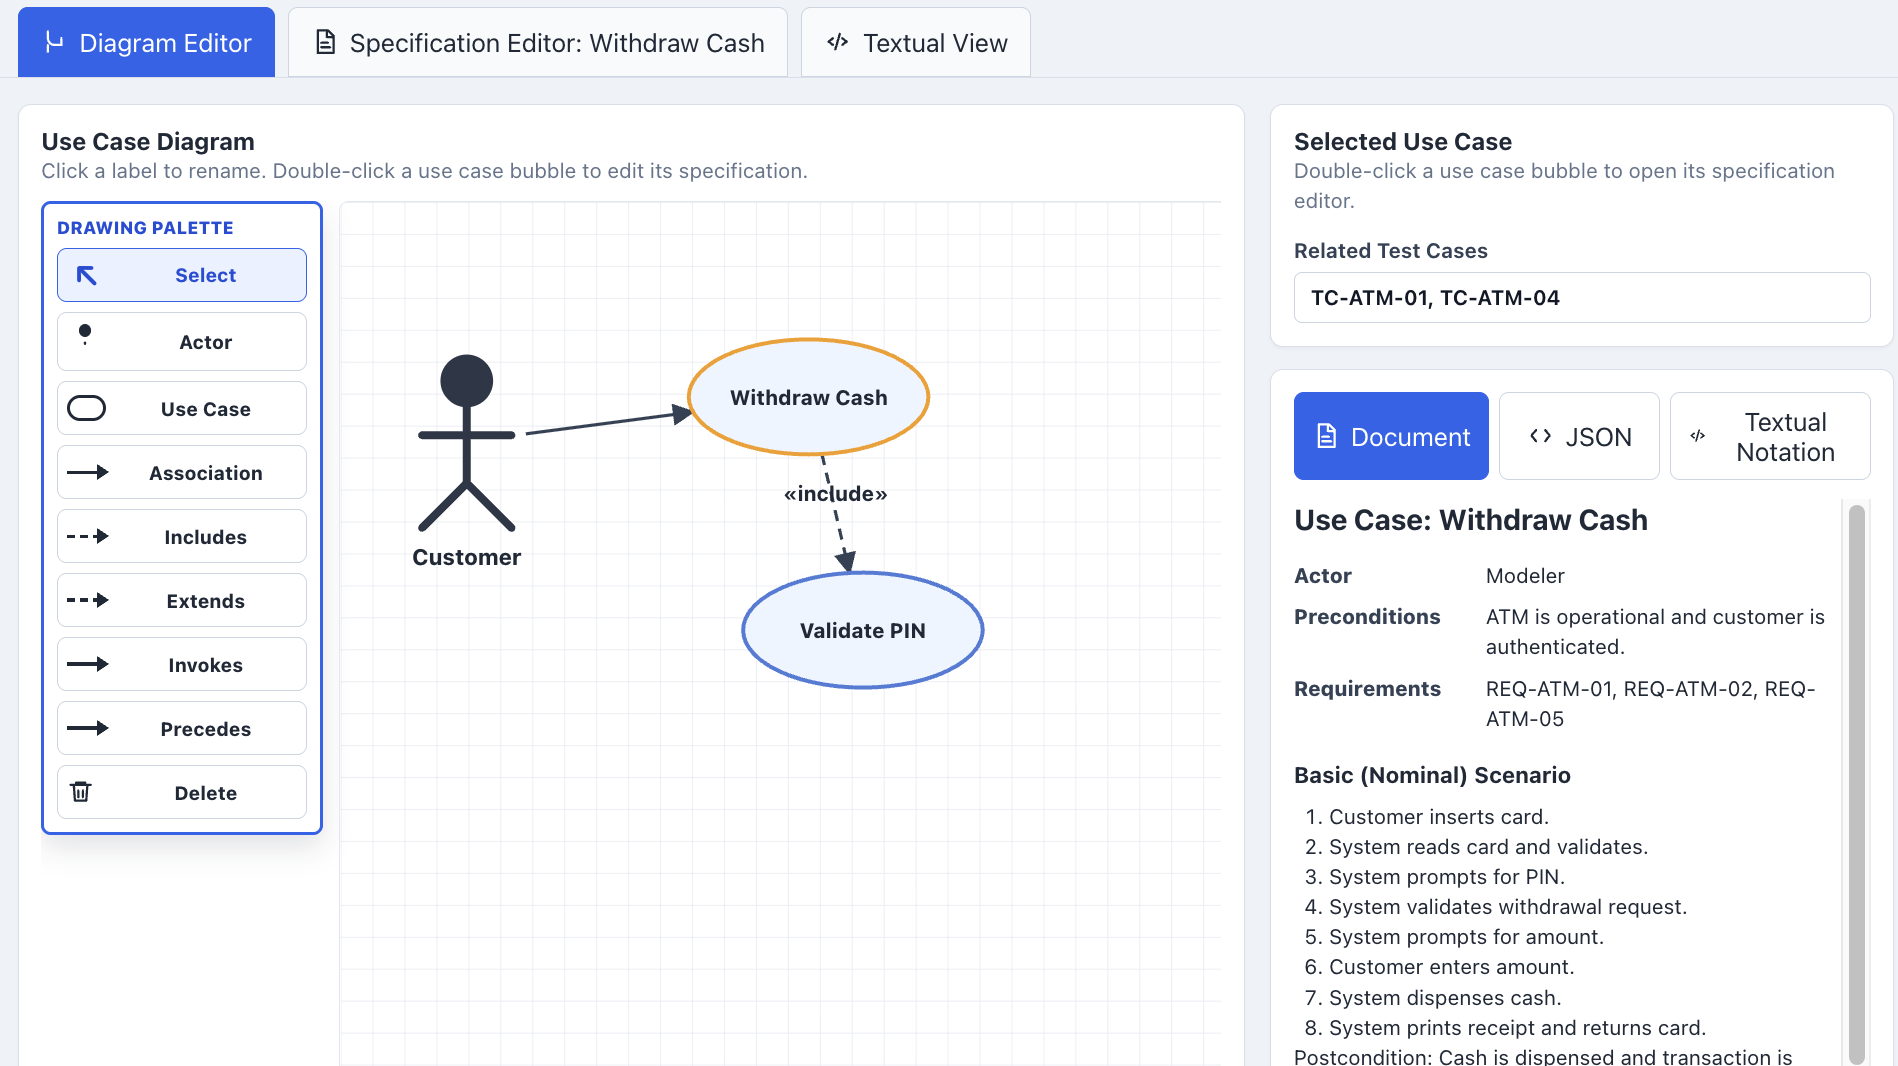Click the Preconditions description text
Viewport: 1898px width, 1066px height.
[1655, 632]
